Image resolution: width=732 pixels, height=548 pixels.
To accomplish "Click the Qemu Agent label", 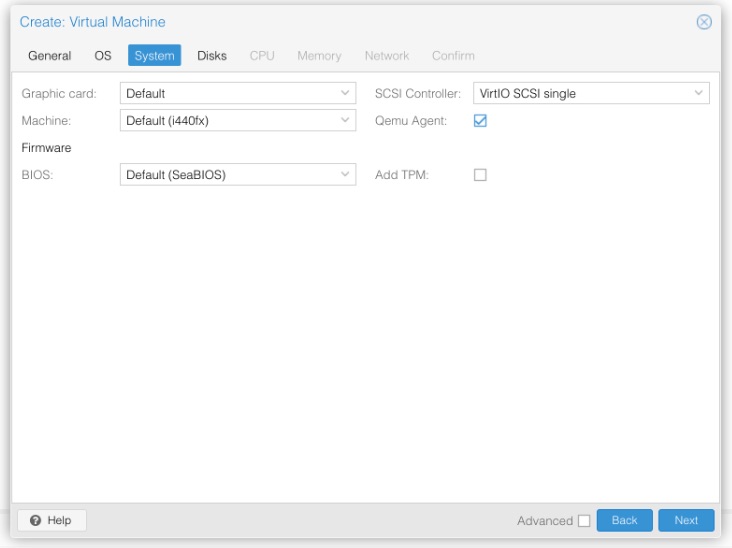I will [x=411, y=121].
